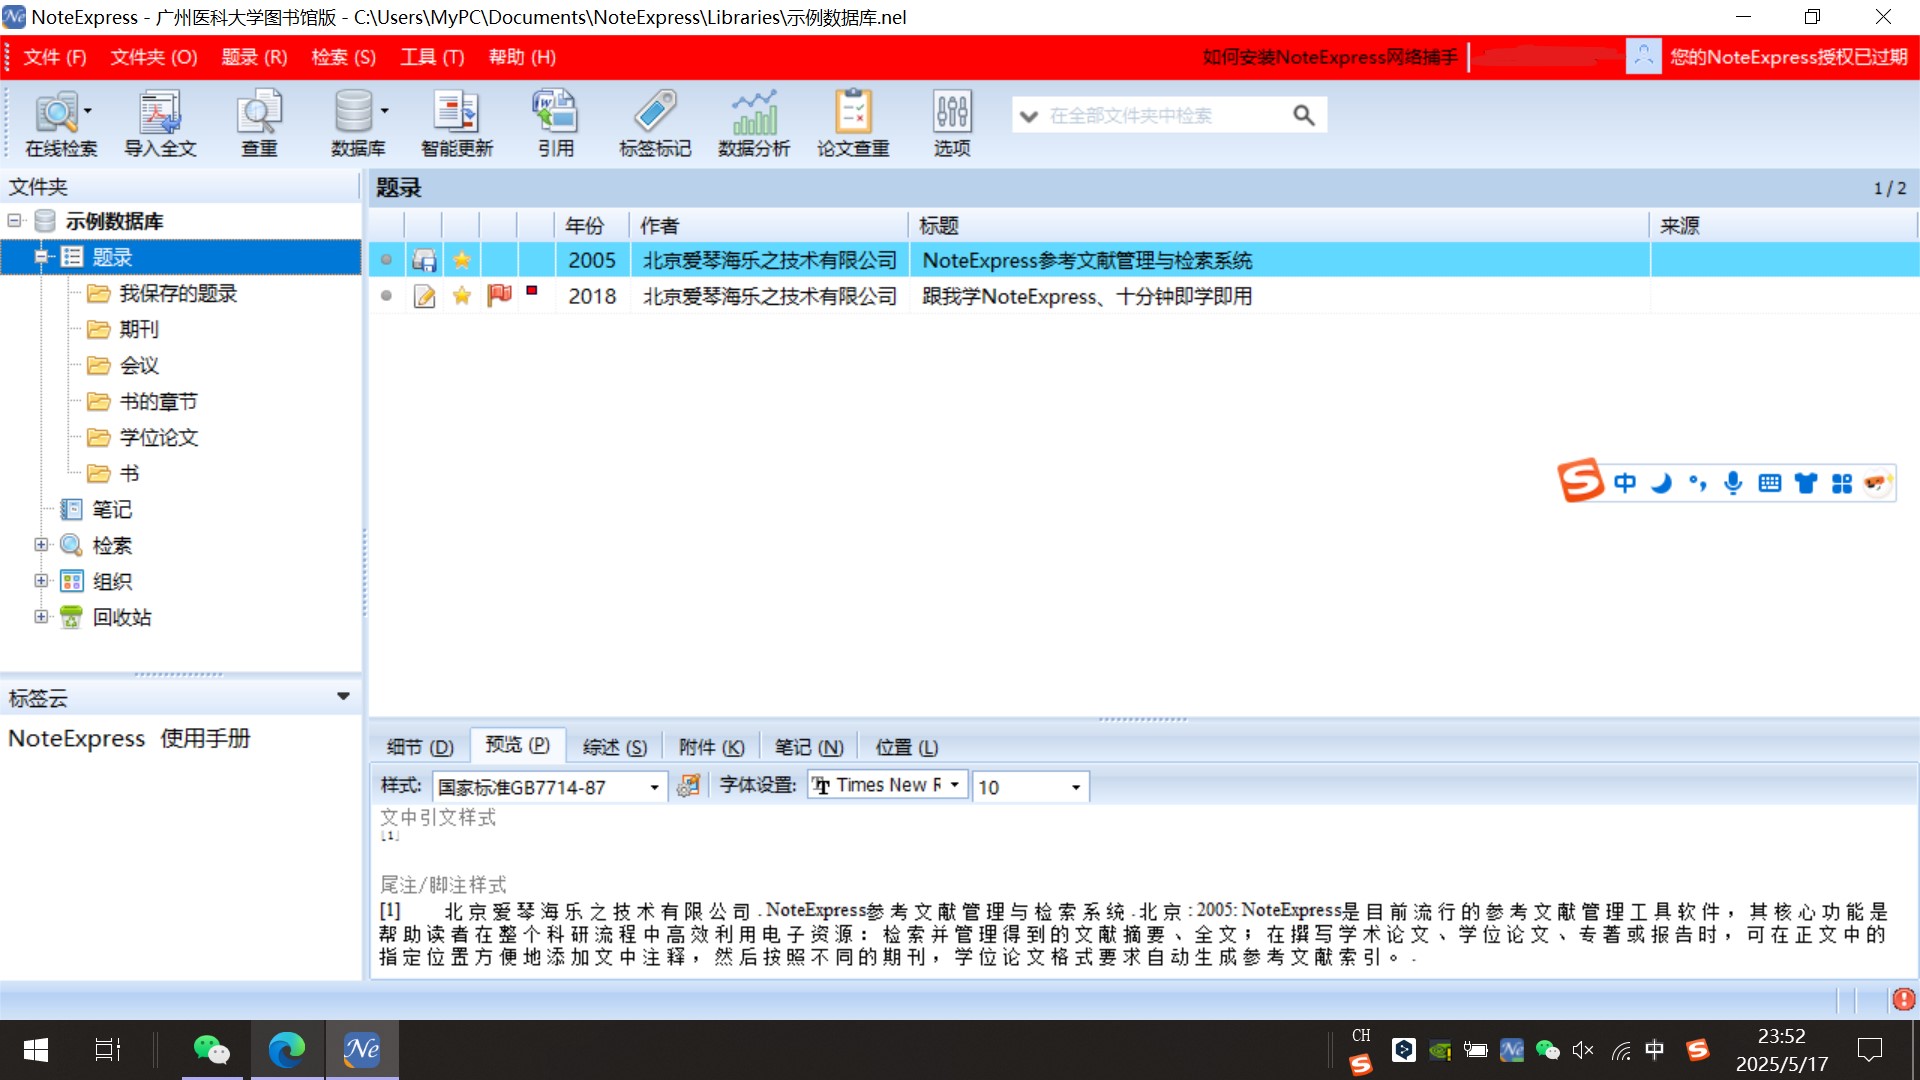Open the 工具 (T) menu
The height and width of the screenshot is (1080, 1920).
[432, 57]
